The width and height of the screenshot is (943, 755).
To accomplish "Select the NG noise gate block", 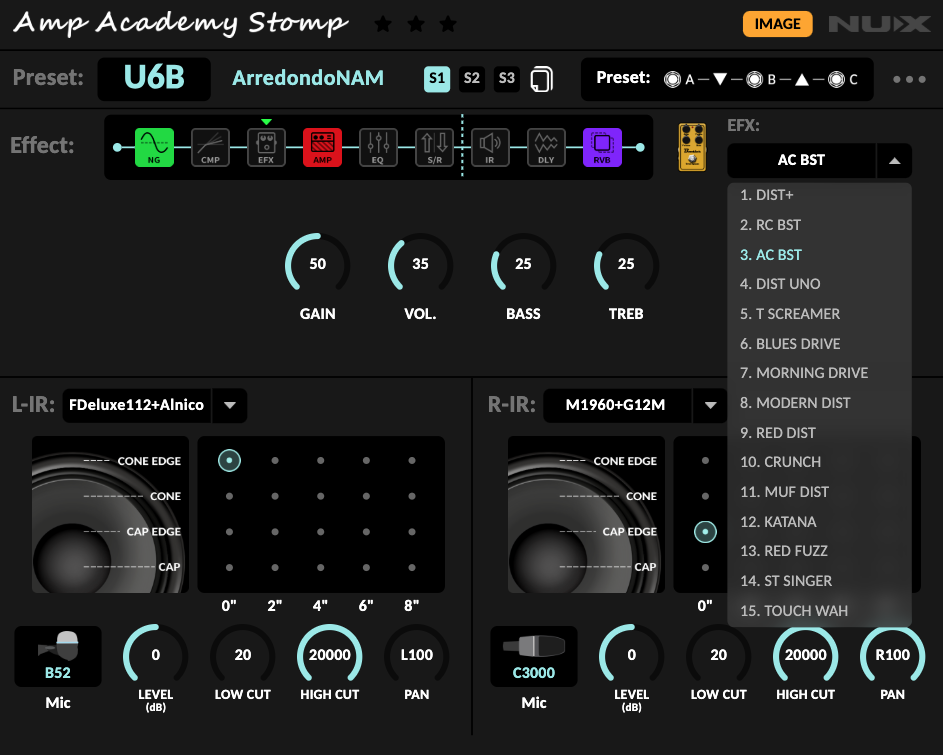I will (x=154, y=147).
